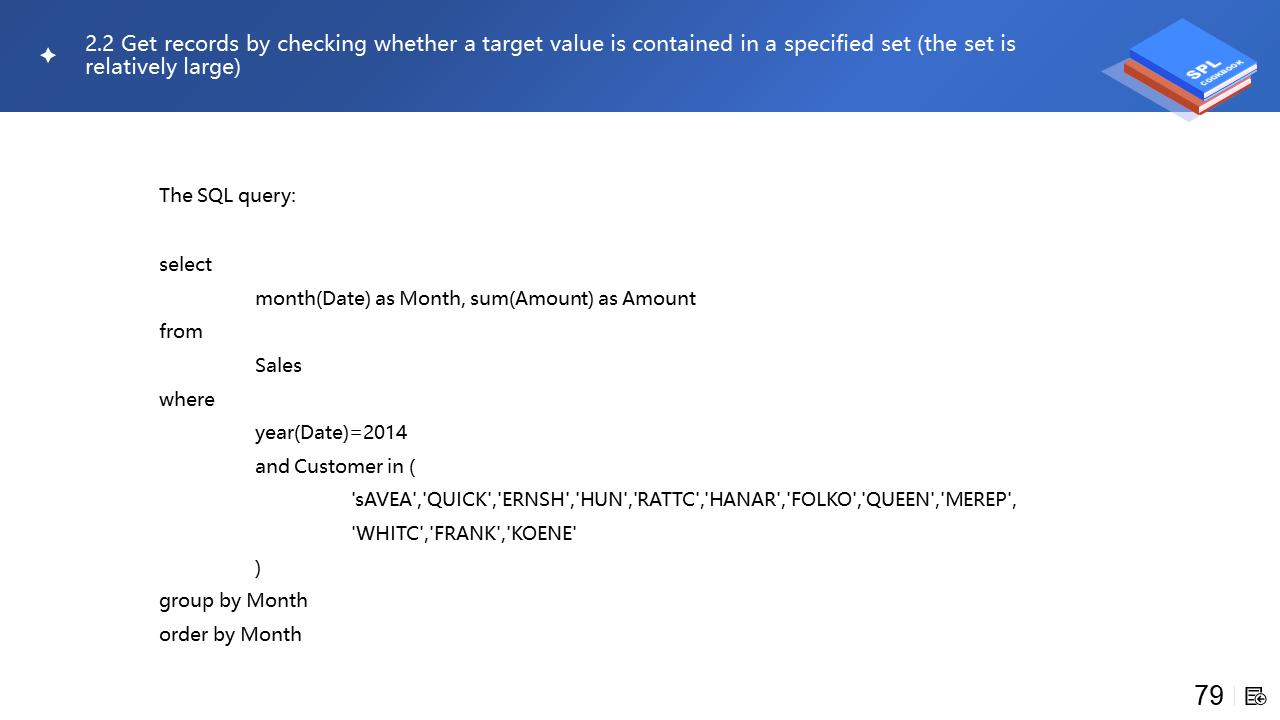Screen dimensions: 1280x720
Task: Click the 'KOENE' customer value
Action: (x=542, y=534)
